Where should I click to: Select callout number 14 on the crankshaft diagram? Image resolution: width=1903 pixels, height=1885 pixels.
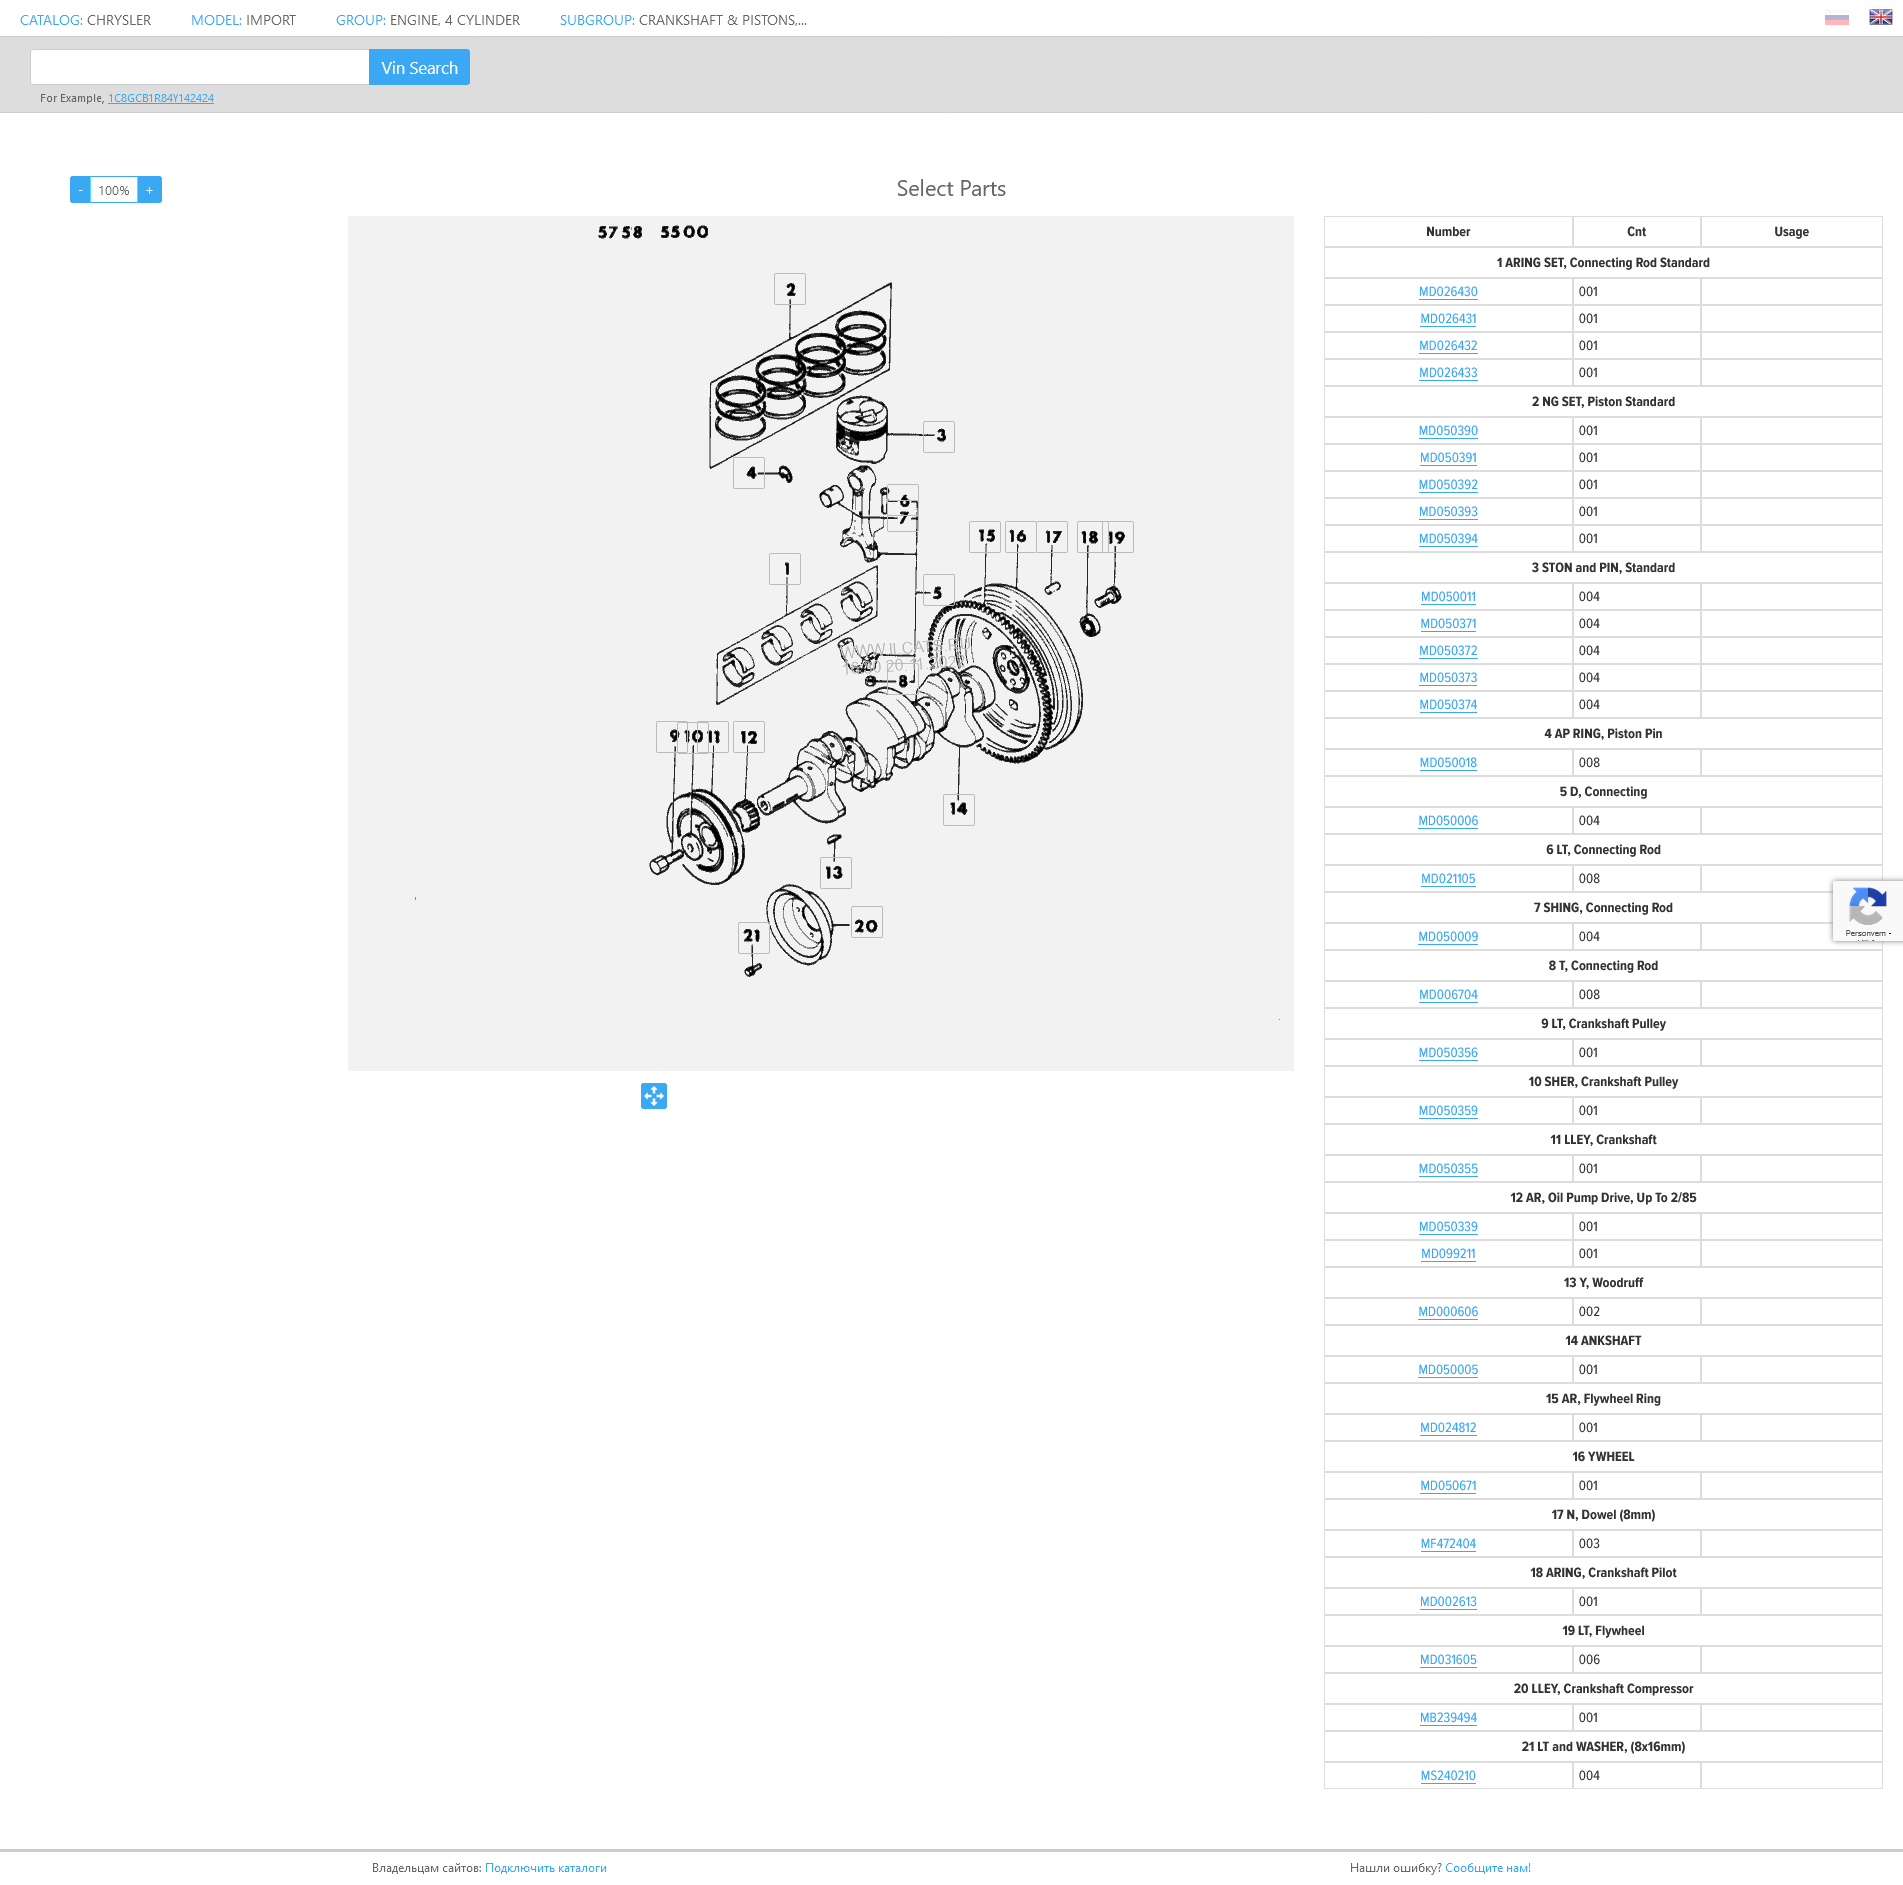958,809
